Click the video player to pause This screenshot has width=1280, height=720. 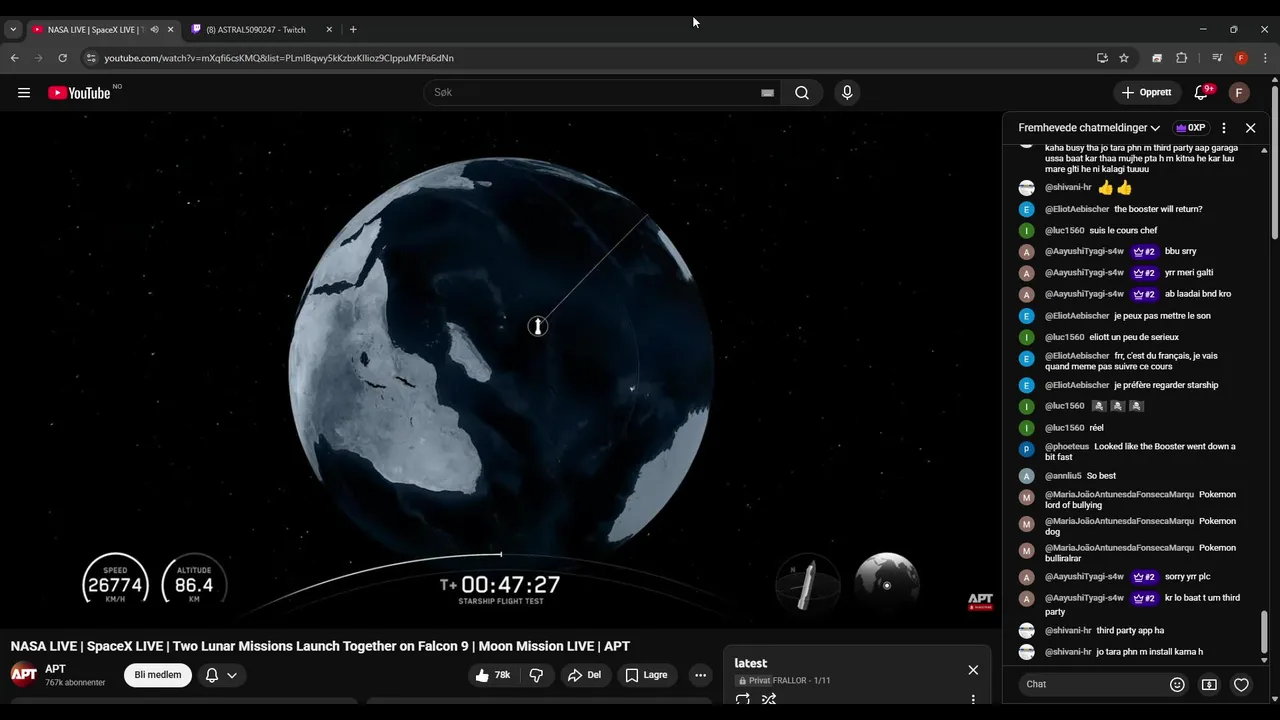pyautogui.click(x=500, y=370)
